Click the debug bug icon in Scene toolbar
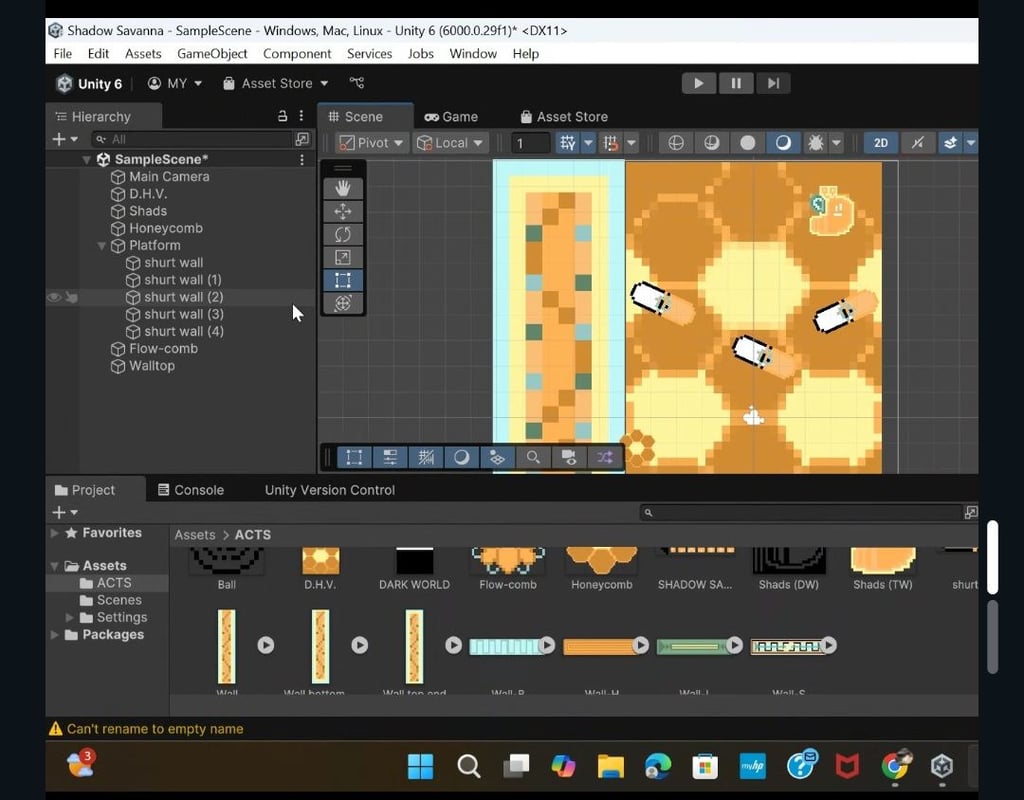Viewport: 1024px width, 800px height. 816,143
